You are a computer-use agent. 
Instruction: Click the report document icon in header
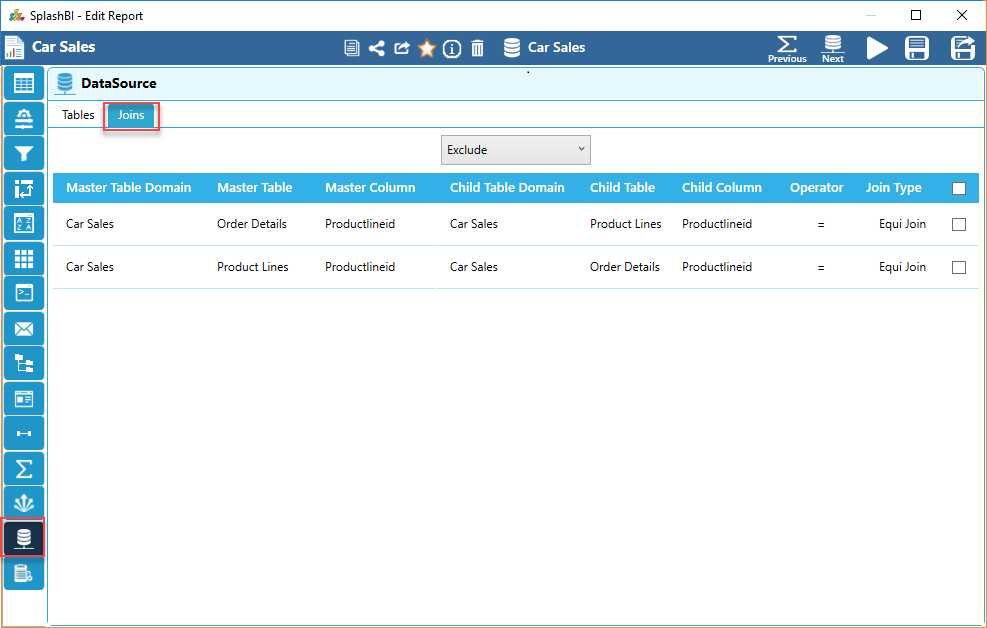[x=352, y=48]
